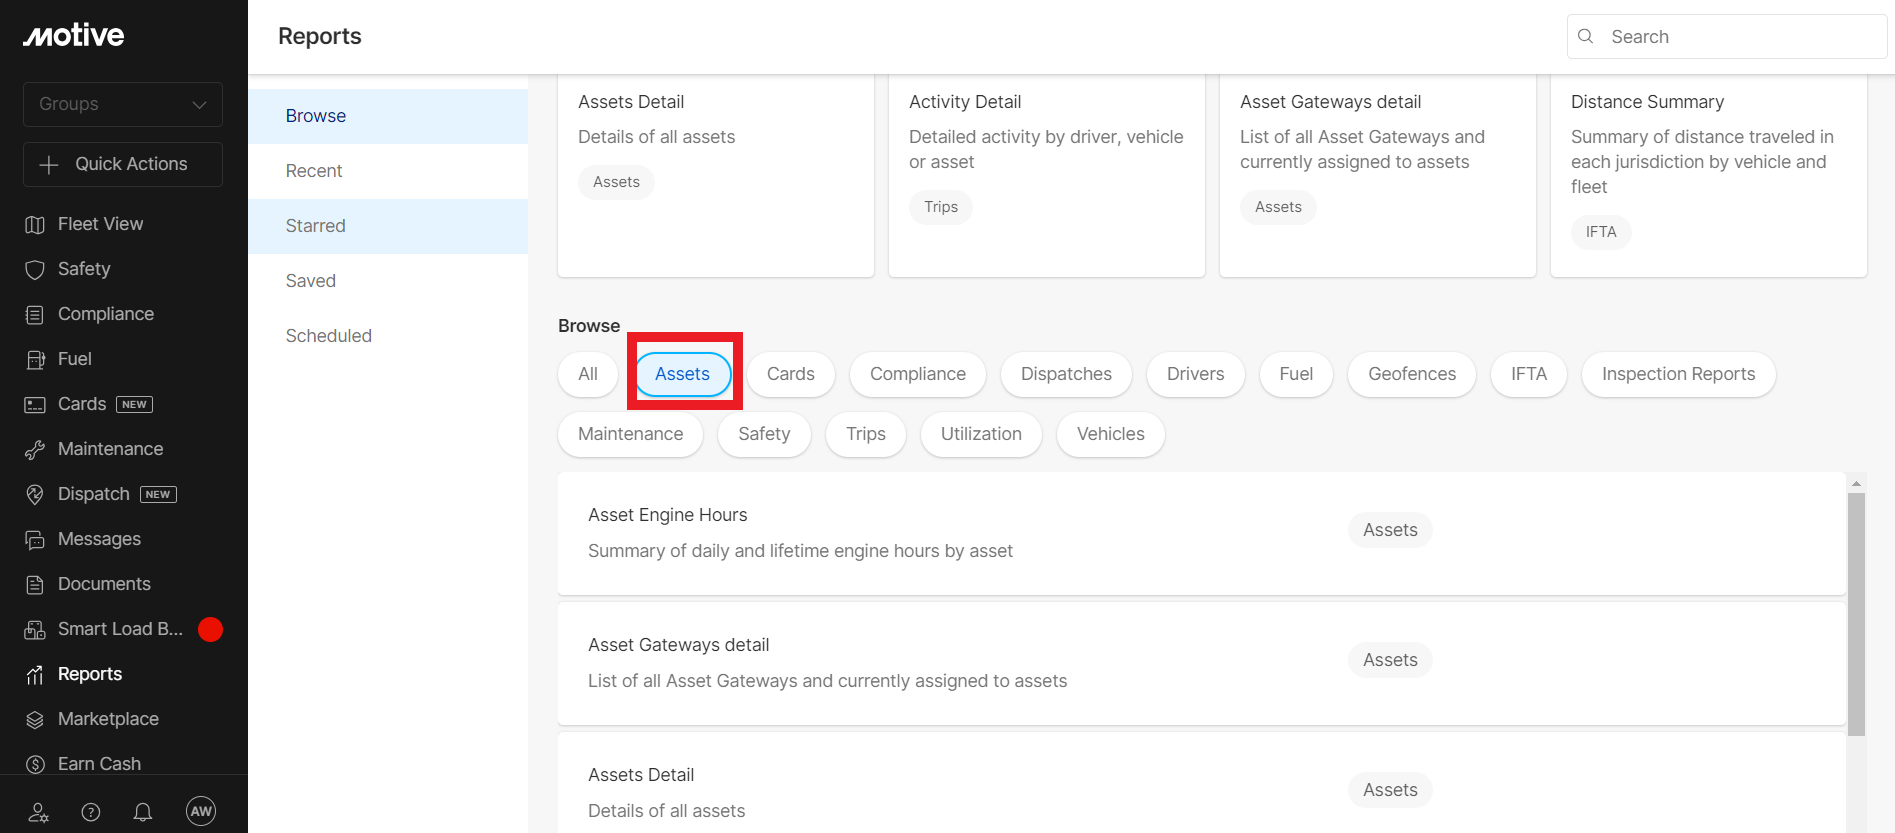The image size is (1895, 833).
Task: Click the Documents icon in sidebar
Action: point(35,584)
